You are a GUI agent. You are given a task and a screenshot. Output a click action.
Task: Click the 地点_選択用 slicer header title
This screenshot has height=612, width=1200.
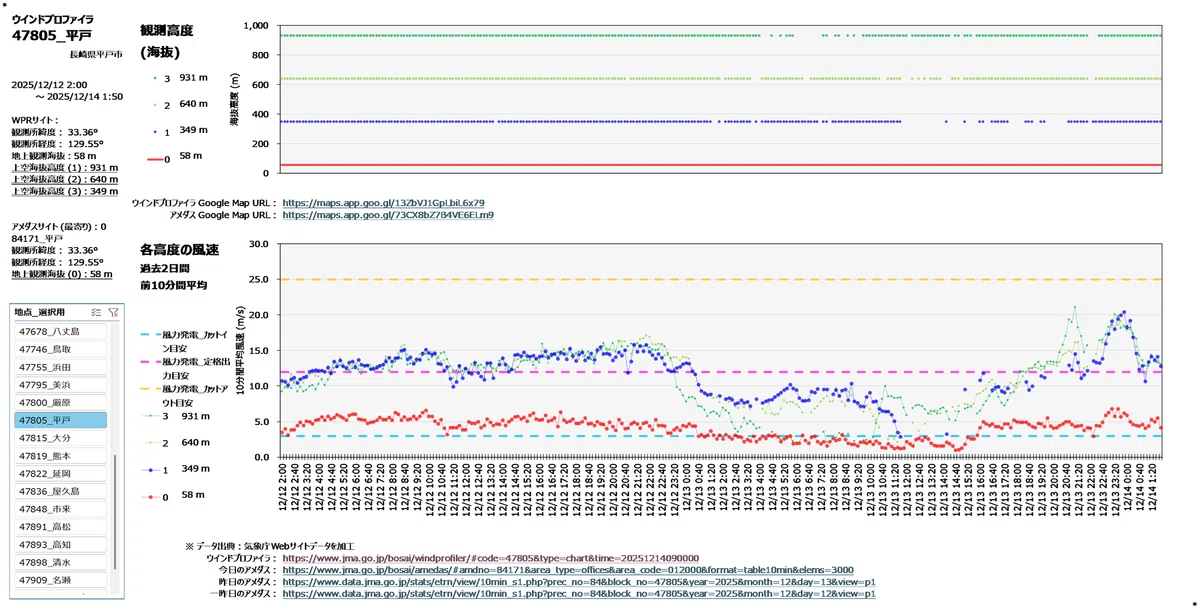tap(40, 312)
